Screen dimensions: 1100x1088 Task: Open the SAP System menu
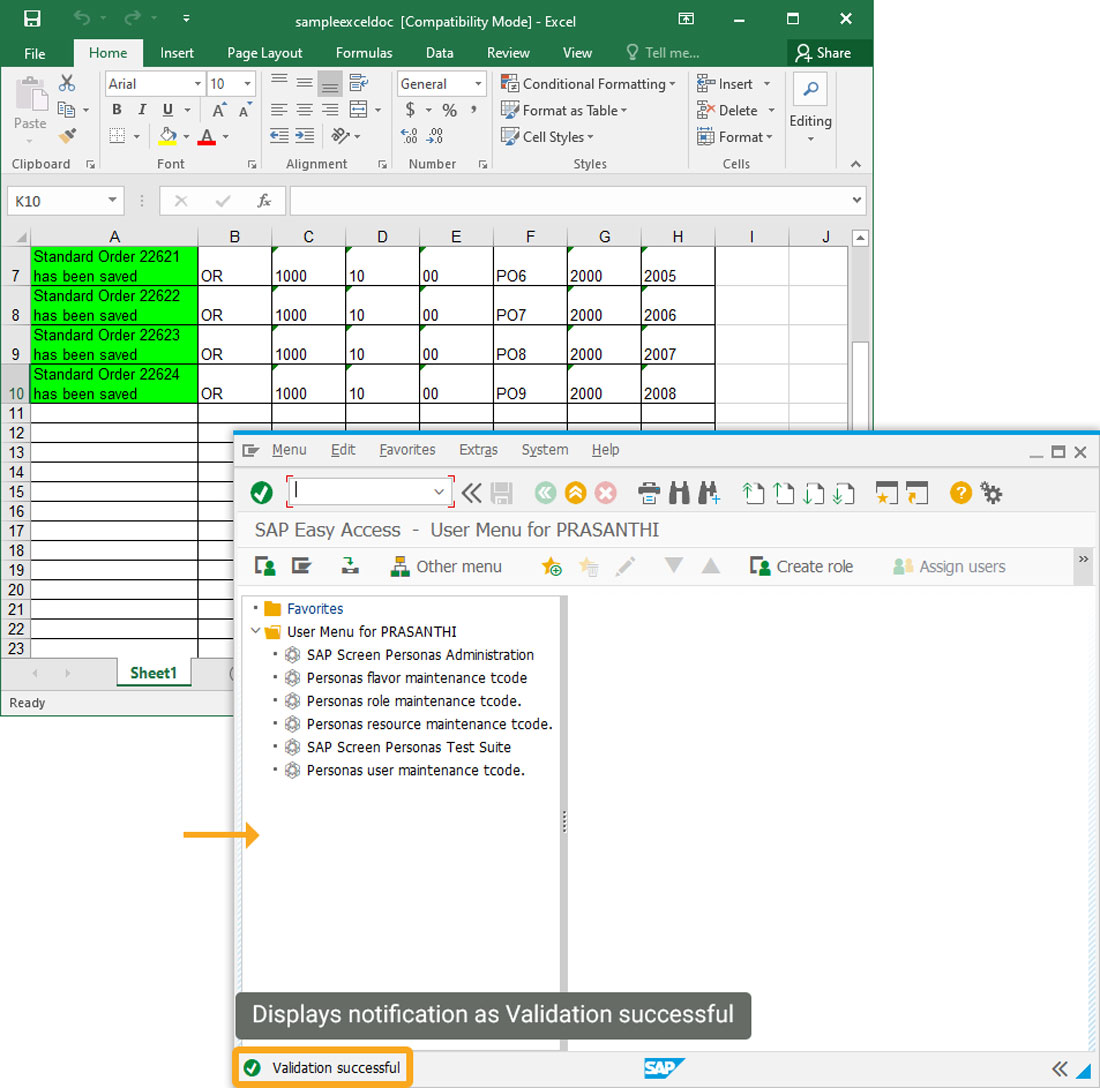544,450
